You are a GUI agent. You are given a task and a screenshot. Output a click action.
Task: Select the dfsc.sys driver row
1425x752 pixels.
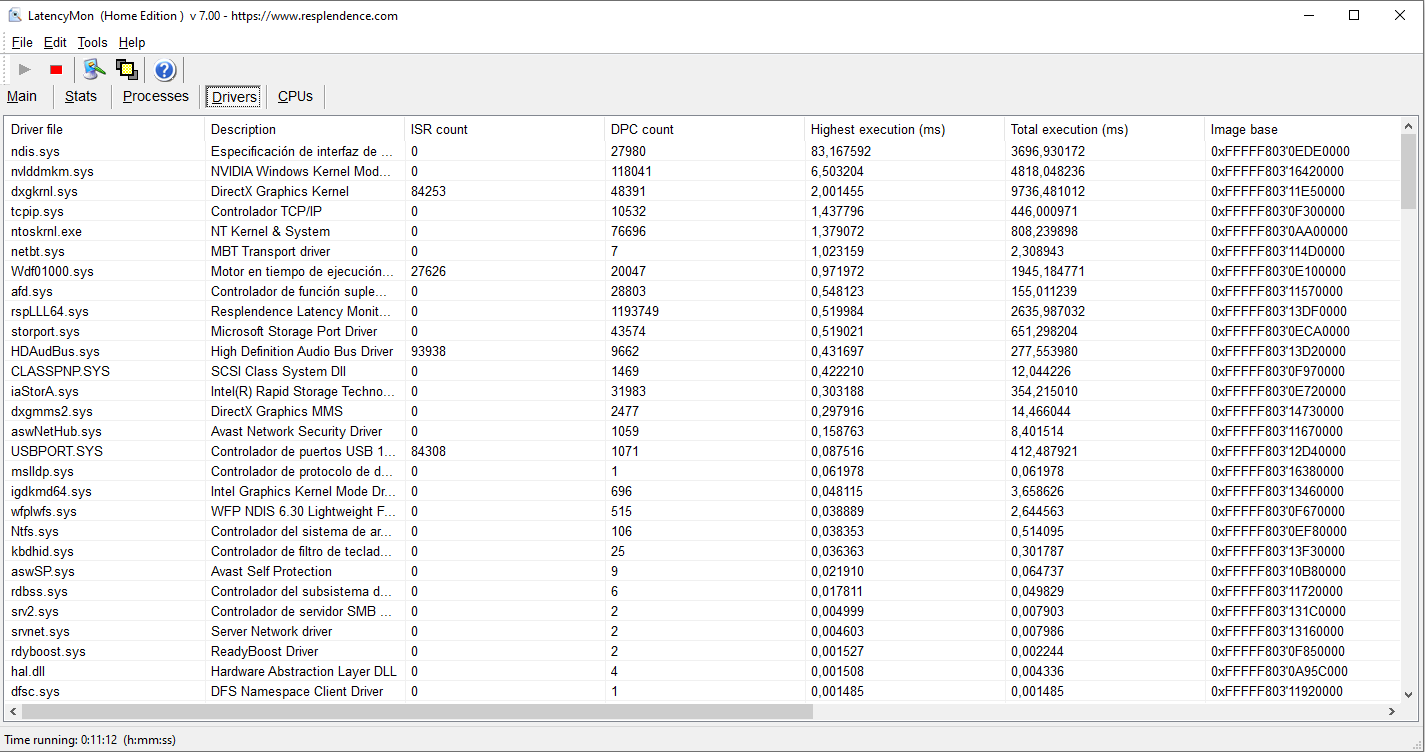(x=702, y=691)
